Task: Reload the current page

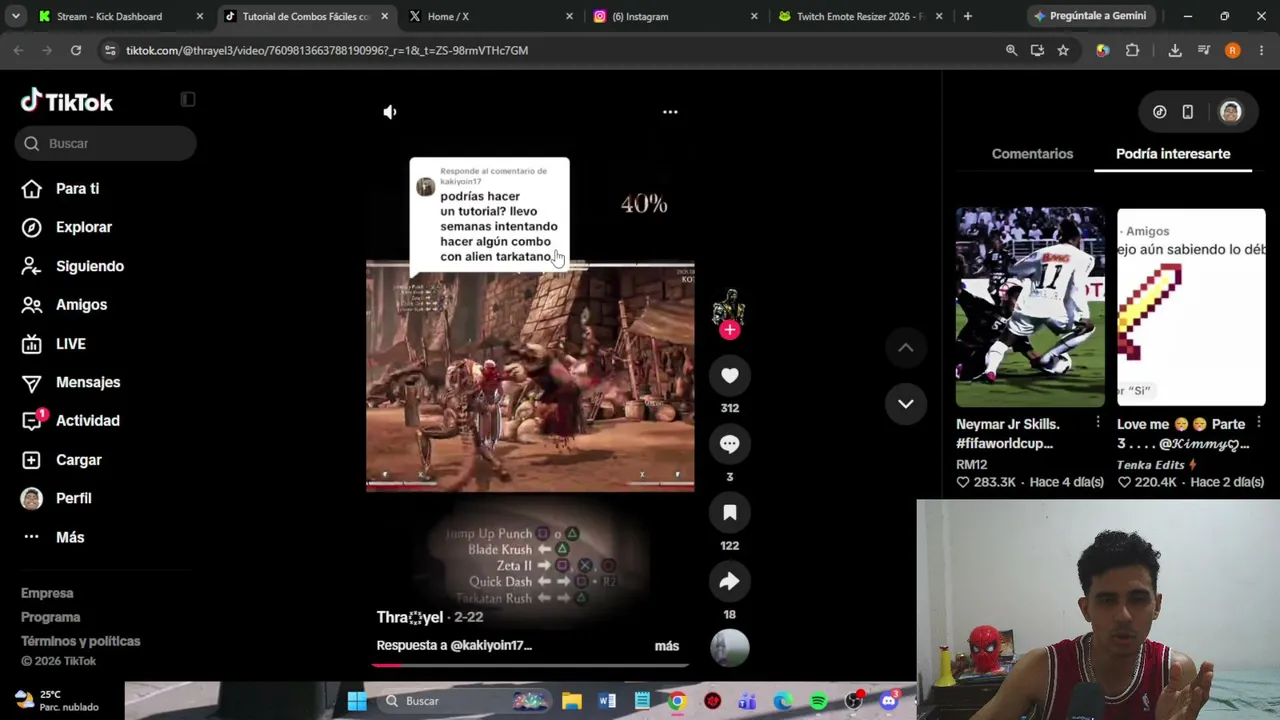Action: [x=76, y=50]
